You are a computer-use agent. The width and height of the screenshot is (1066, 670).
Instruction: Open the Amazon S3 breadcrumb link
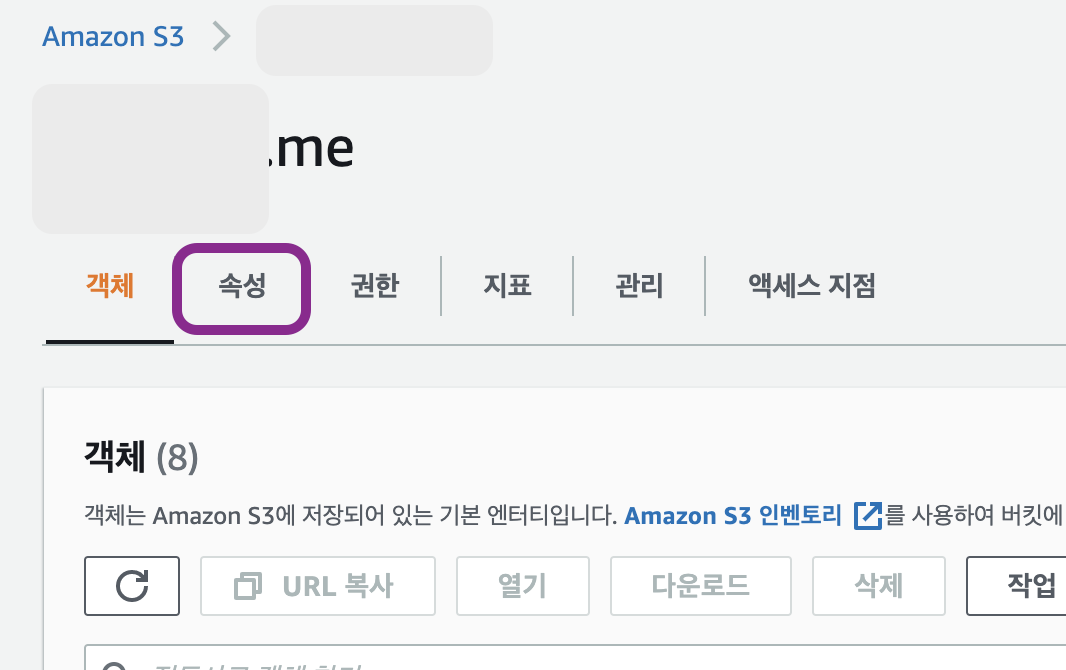pyautogui.click(x=113, y=37)
